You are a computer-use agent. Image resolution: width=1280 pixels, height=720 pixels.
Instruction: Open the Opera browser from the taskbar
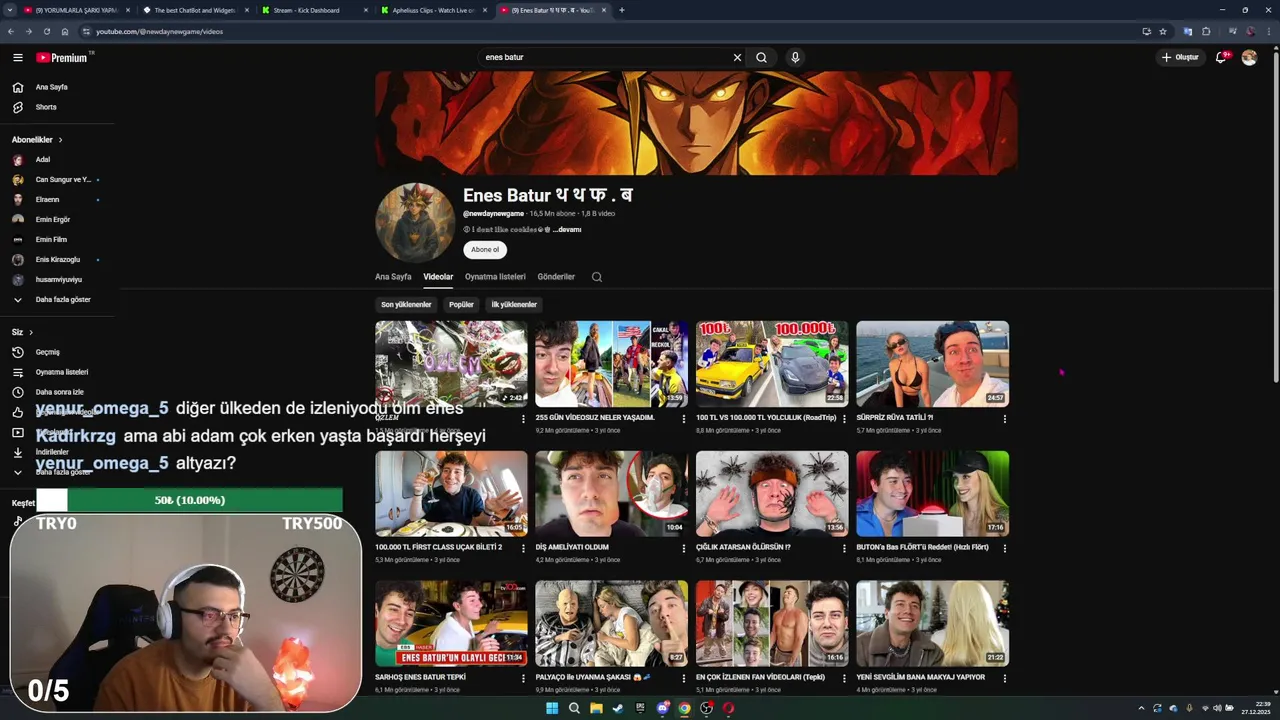[x=728, y=708]
